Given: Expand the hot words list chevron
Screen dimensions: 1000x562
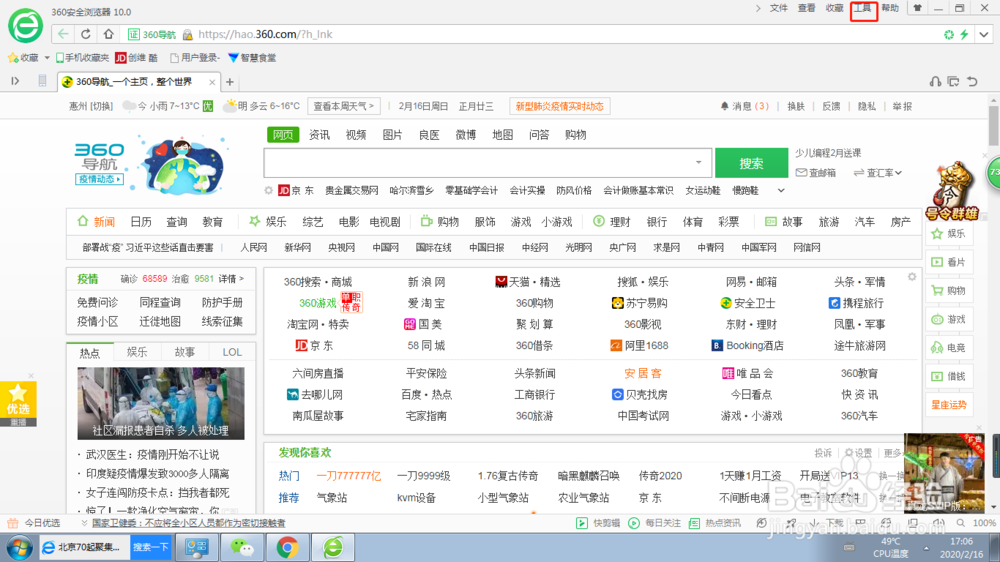Looking at the screenshot, I should click(781, 191).
